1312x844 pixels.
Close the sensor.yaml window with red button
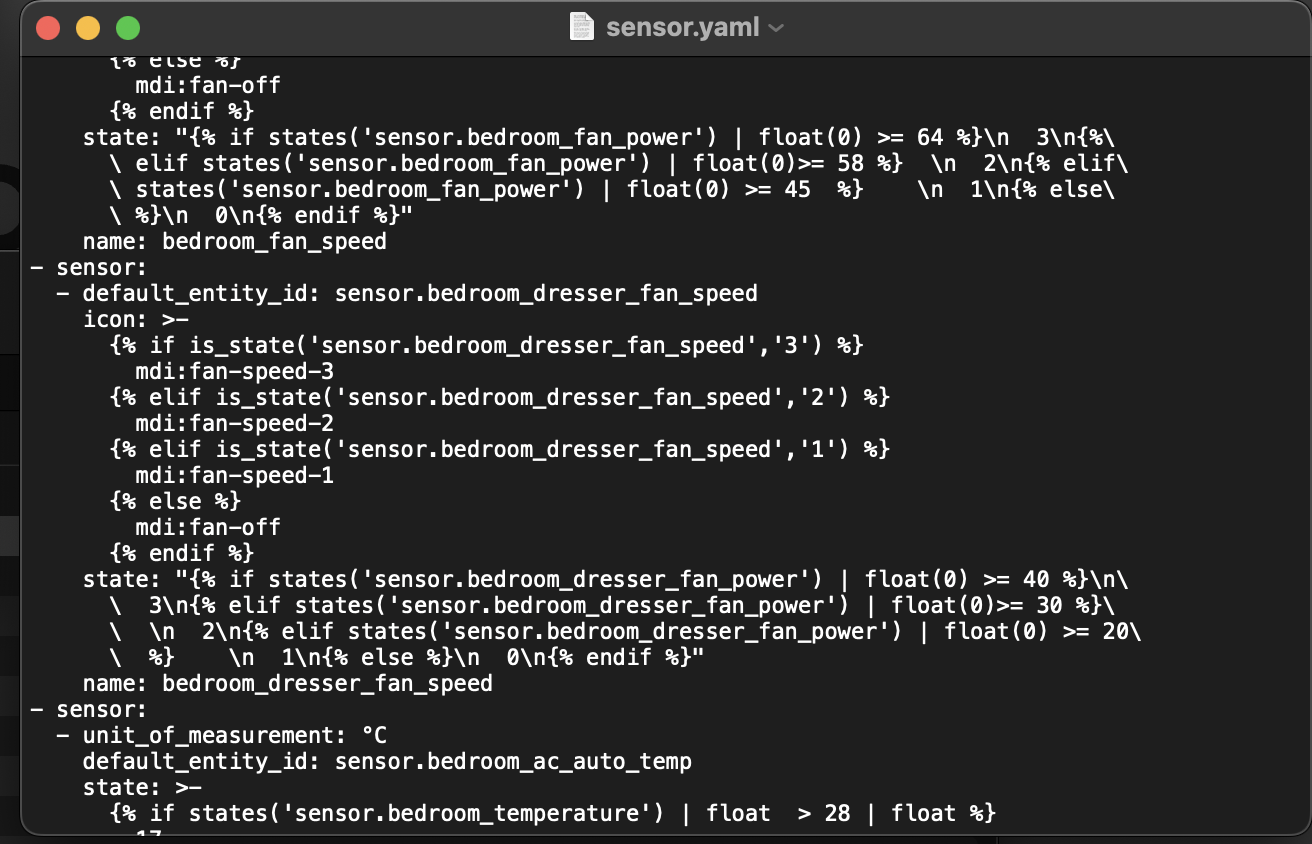tap(48, 28)
